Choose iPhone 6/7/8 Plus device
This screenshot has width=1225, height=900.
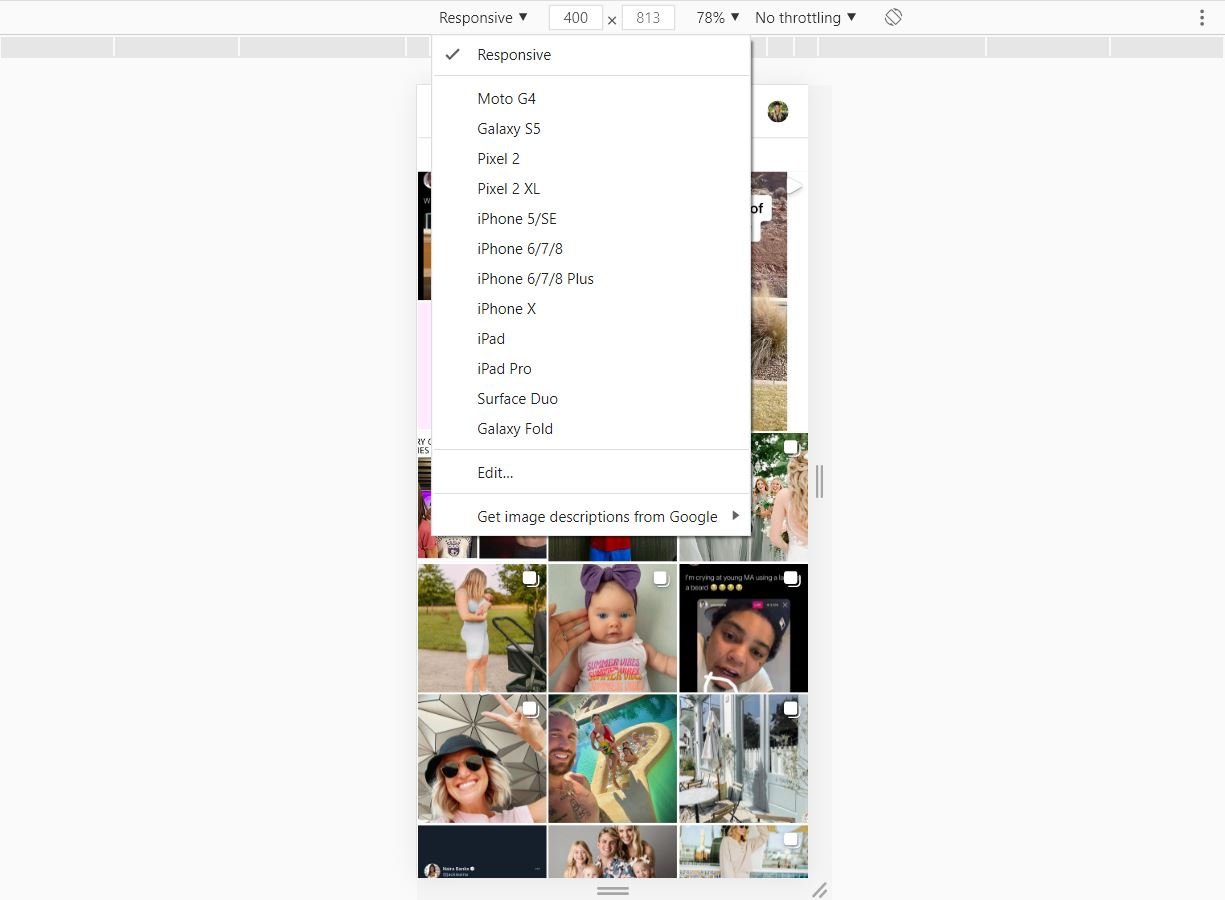pyautogui.click(x=592, y=278)
